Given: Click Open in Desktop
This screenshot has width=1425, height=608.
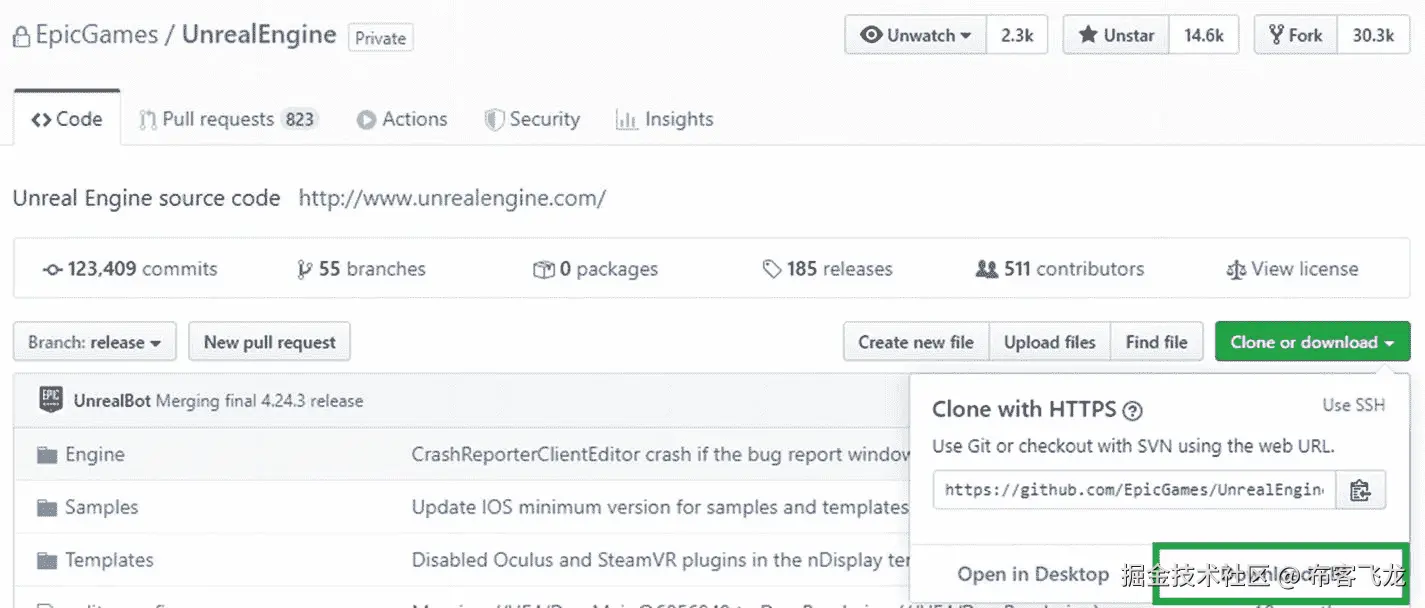Looking at the screenshot, I should point(1033,575).
